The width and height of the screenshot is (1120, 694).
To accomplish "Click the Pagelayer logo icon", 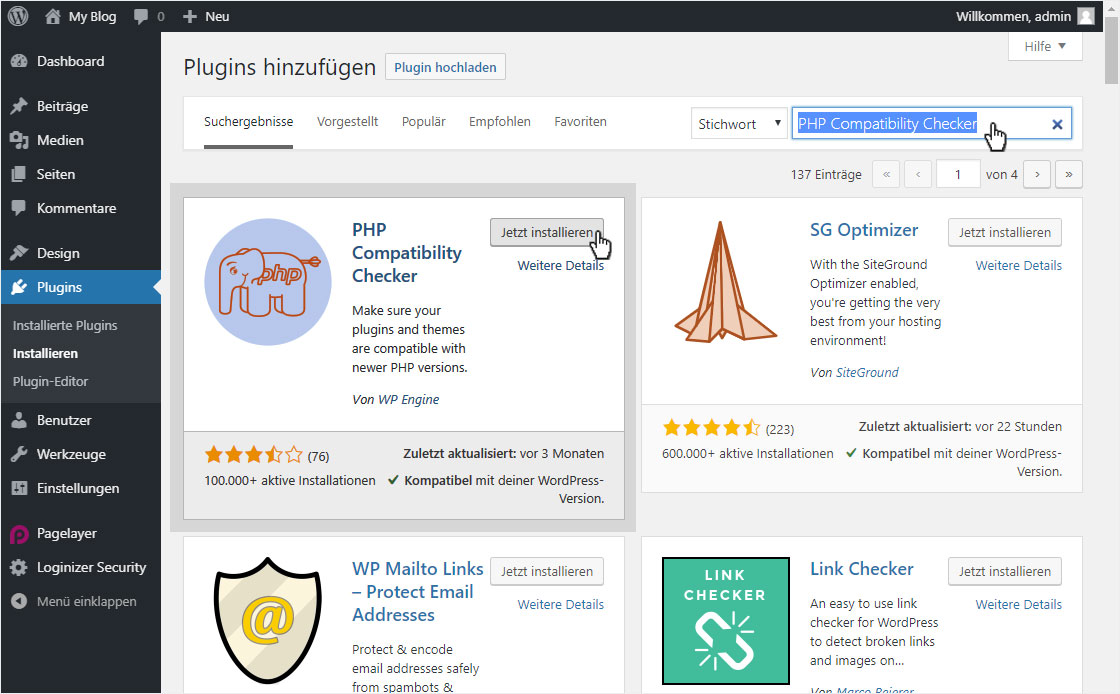I will (19, 534).
